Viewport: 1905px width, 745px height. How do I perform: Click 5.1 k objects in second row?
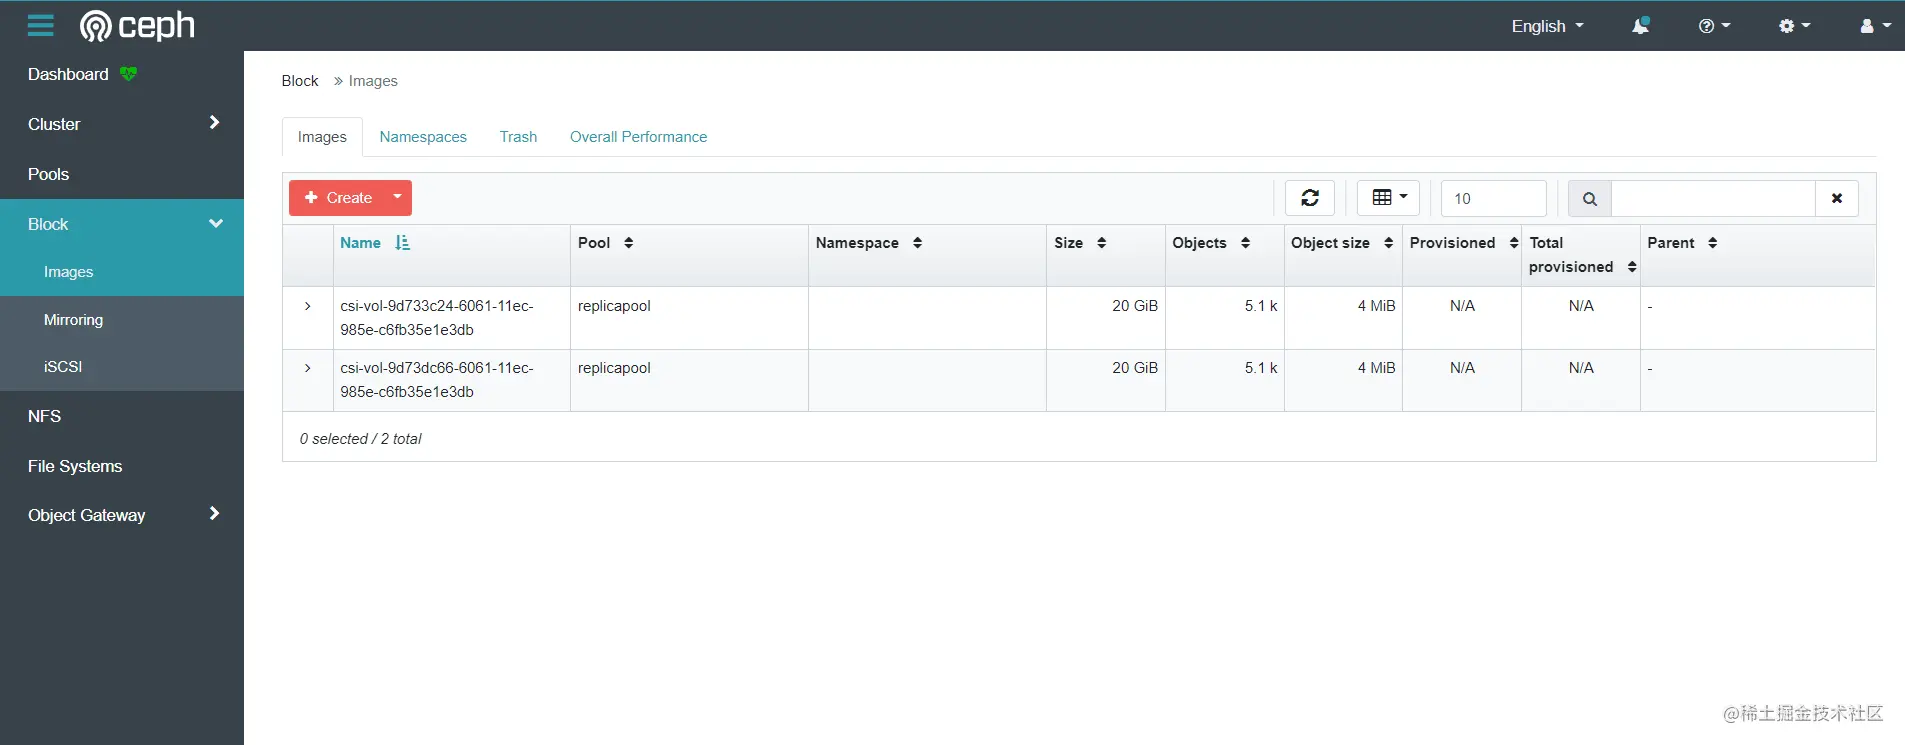pyautogui.click(x=1261, y=368)
